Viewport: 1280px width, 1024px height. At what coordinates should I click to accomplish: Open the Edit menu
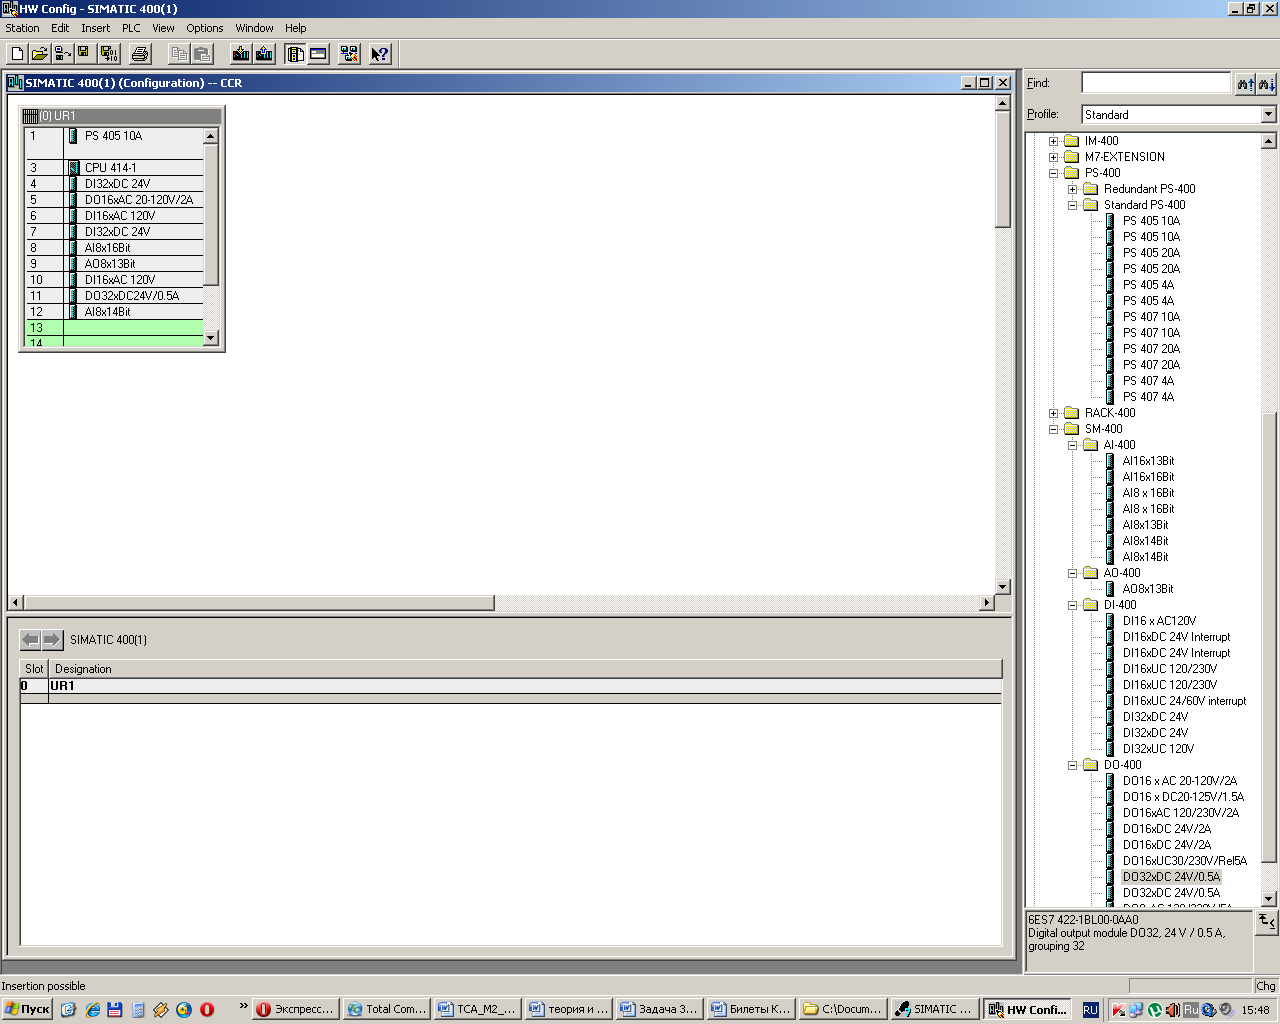60,28
